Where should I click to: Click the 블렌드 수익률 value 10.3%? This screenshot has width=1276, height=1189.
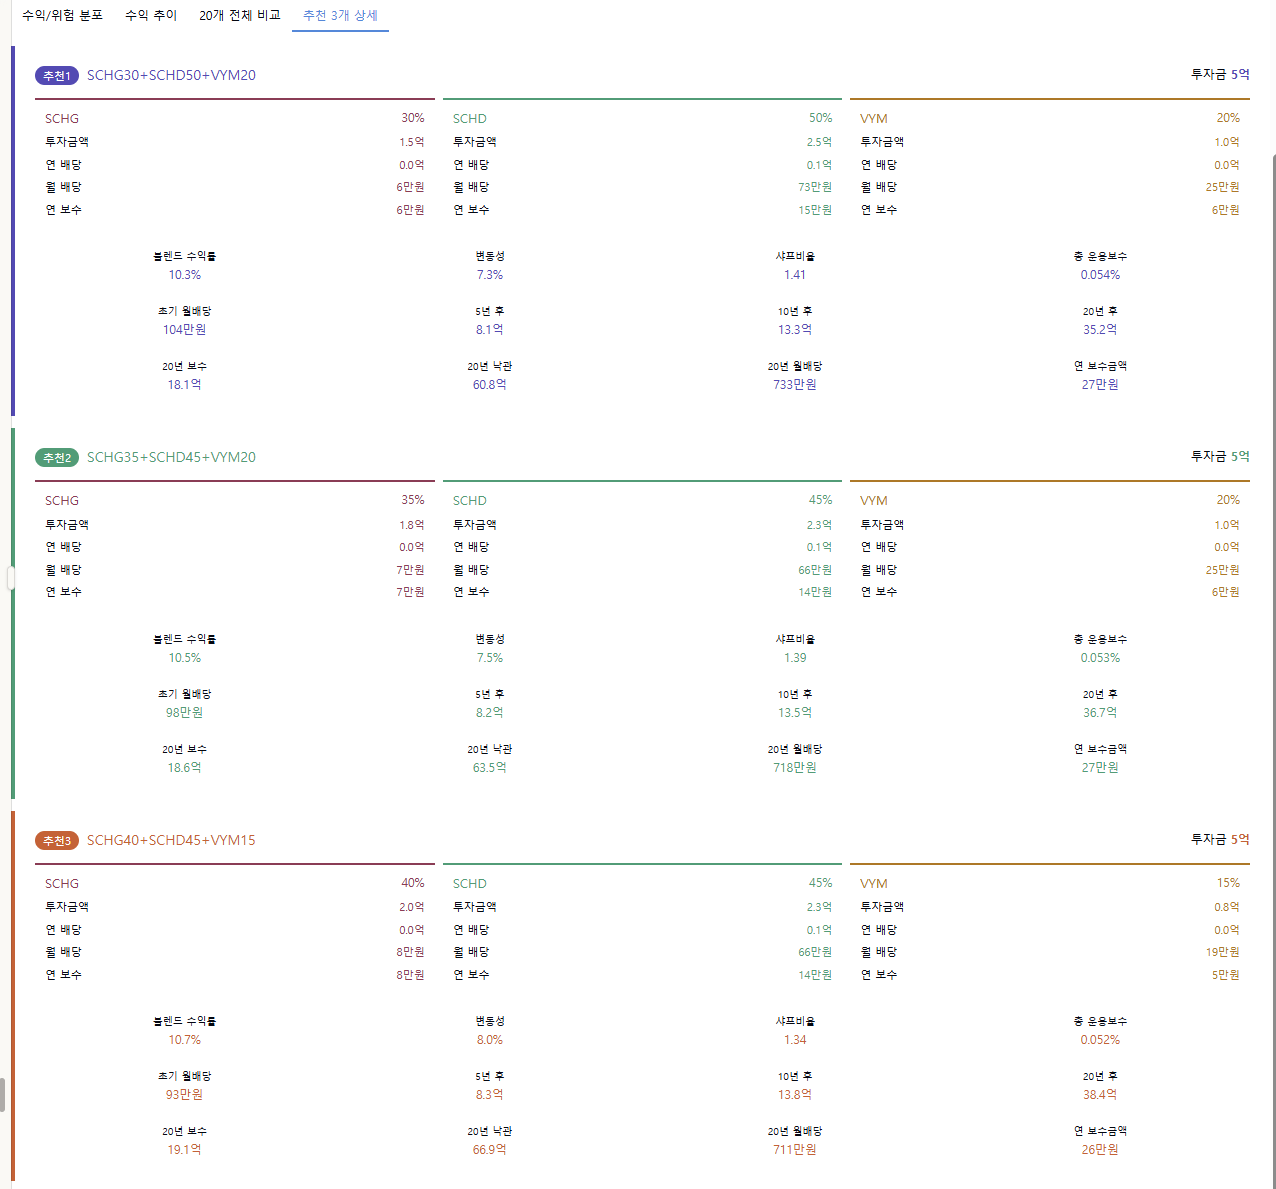185,275
